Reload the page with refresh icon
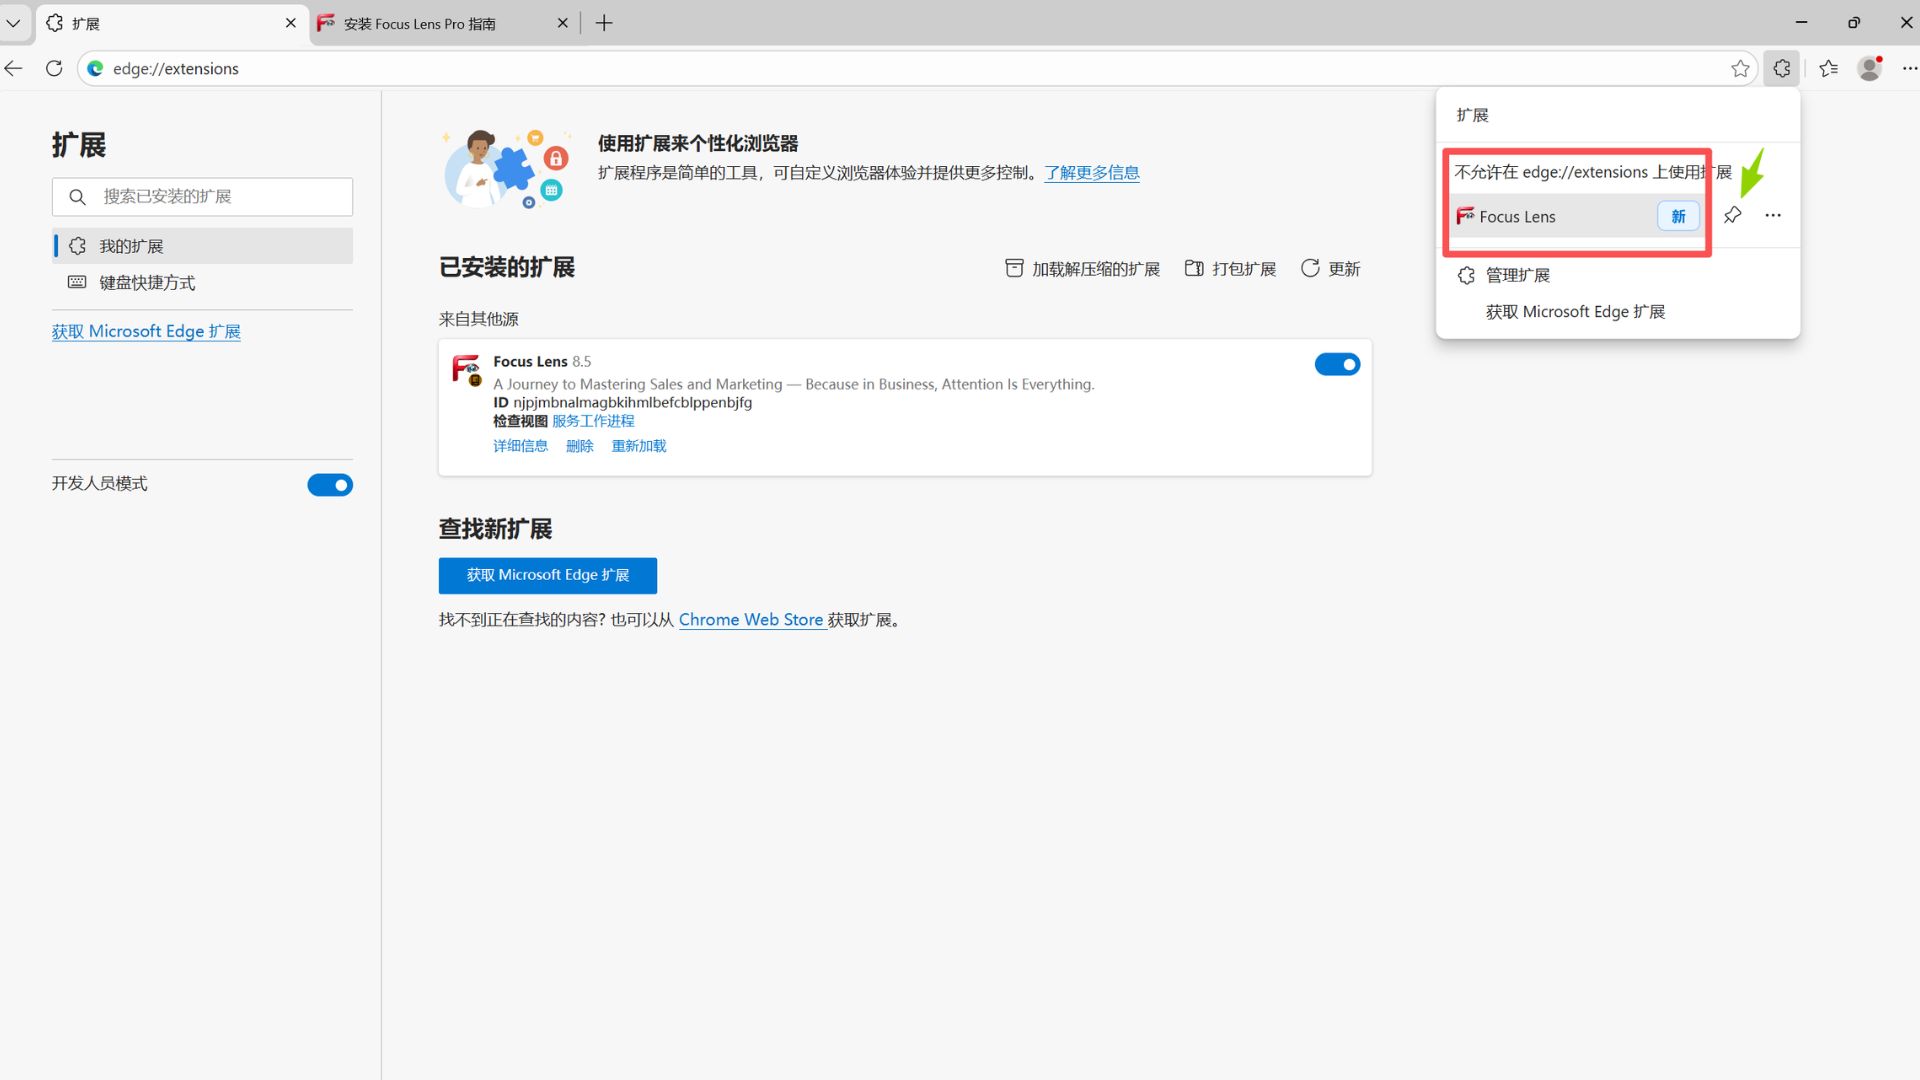1920x1080 pixels. point(54,68)
